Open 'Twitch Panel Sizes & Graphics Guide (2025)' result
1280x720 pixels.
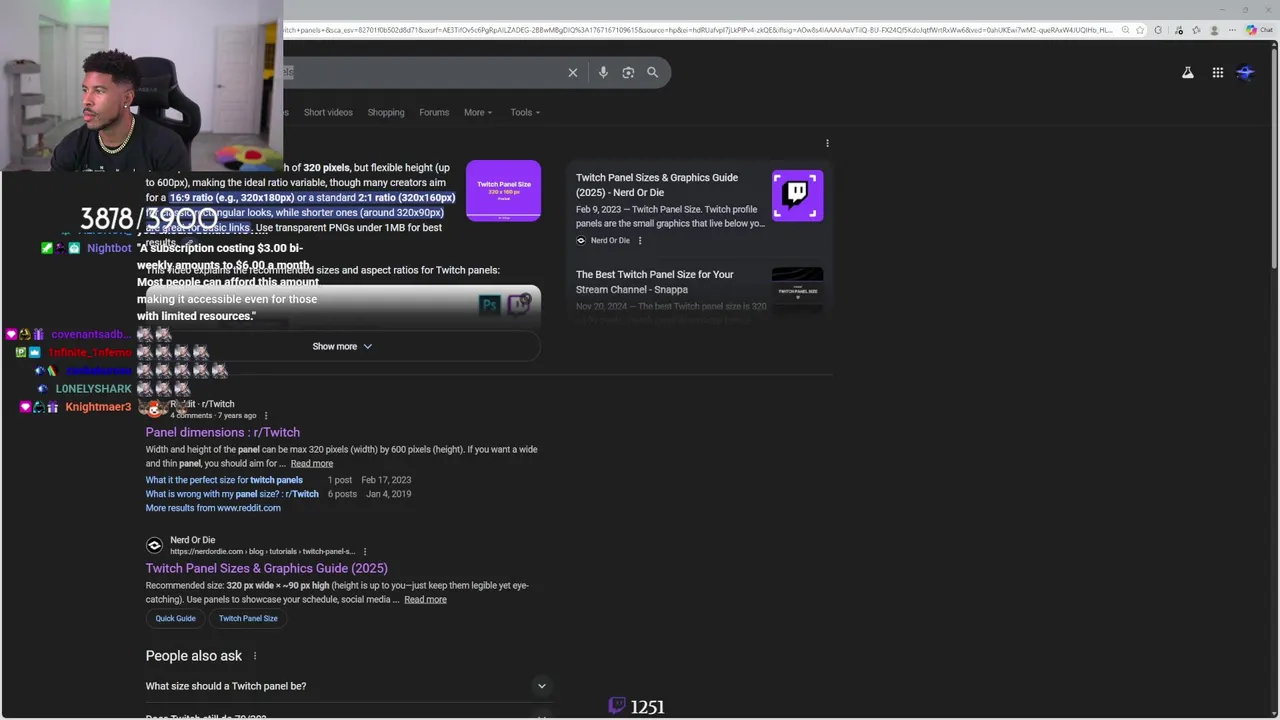coord(267,568)
